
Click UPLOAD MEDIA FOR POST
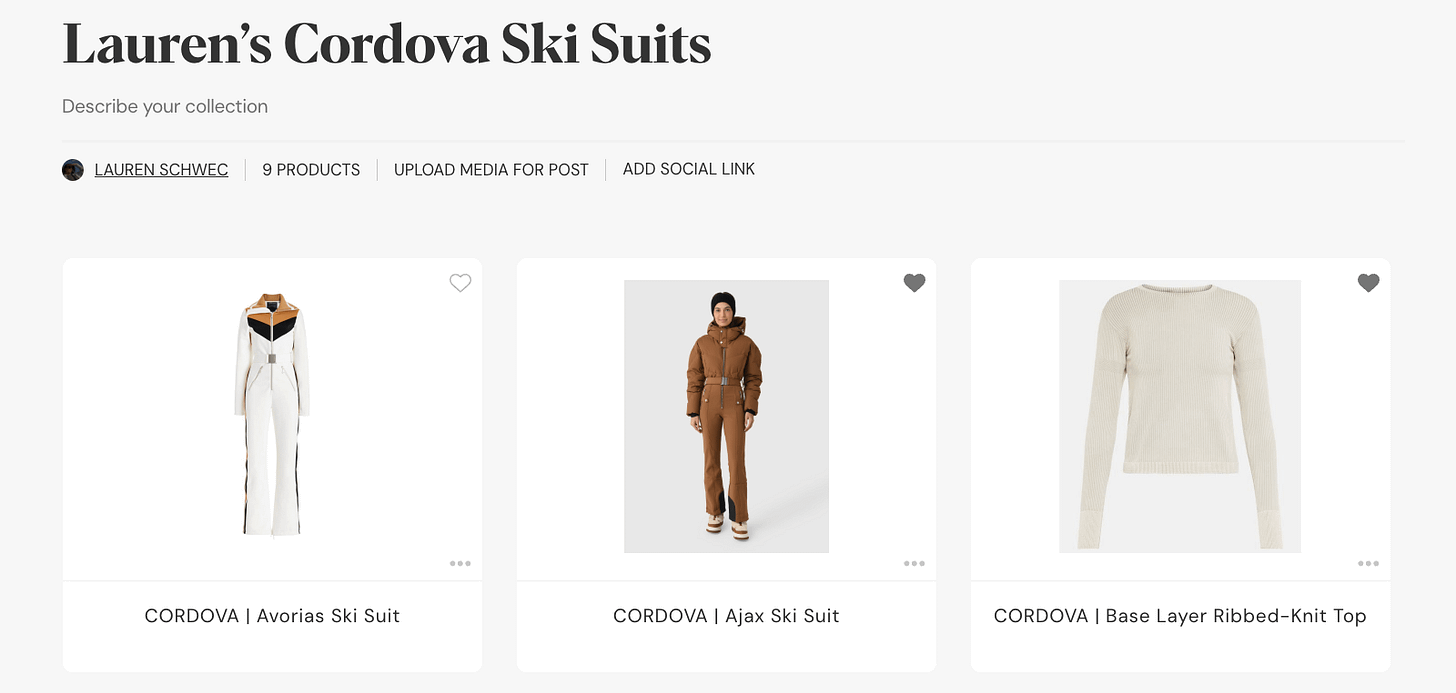491,170
